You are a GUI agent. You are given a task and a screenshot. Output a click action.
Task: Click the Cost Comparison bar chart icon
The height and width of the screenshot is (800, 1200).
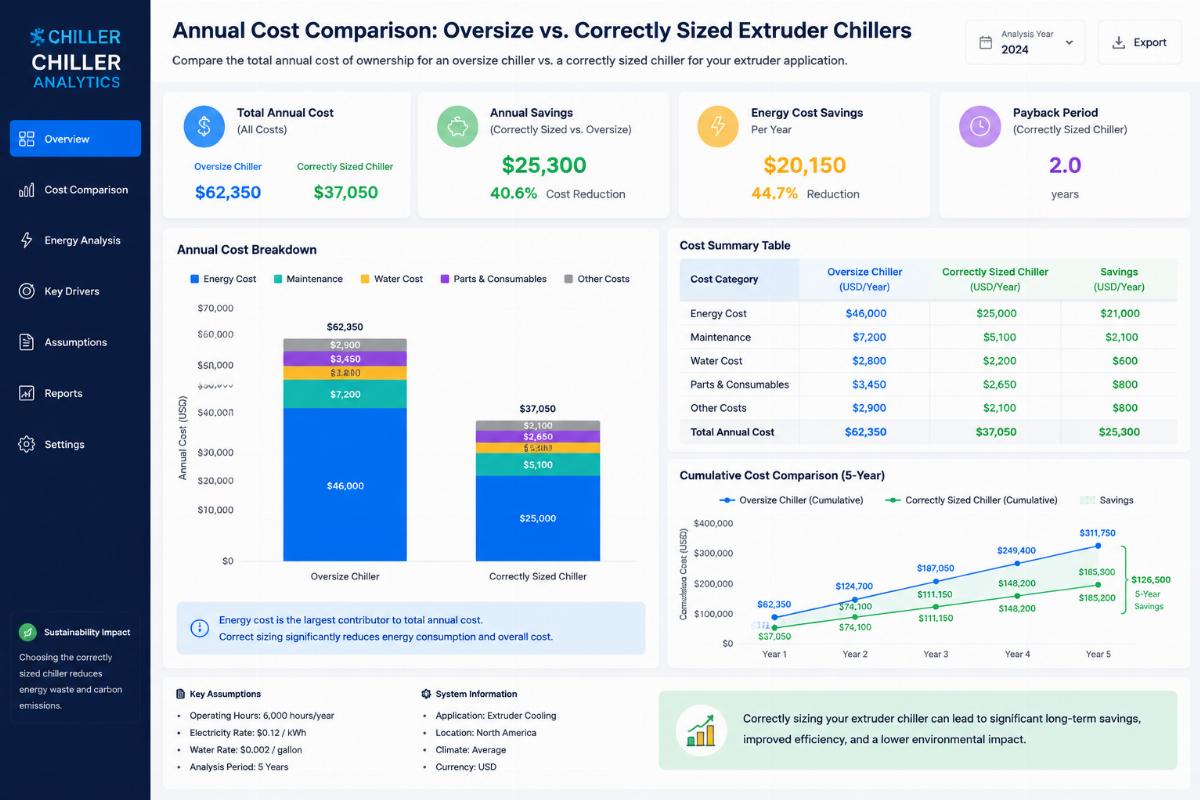27,190
